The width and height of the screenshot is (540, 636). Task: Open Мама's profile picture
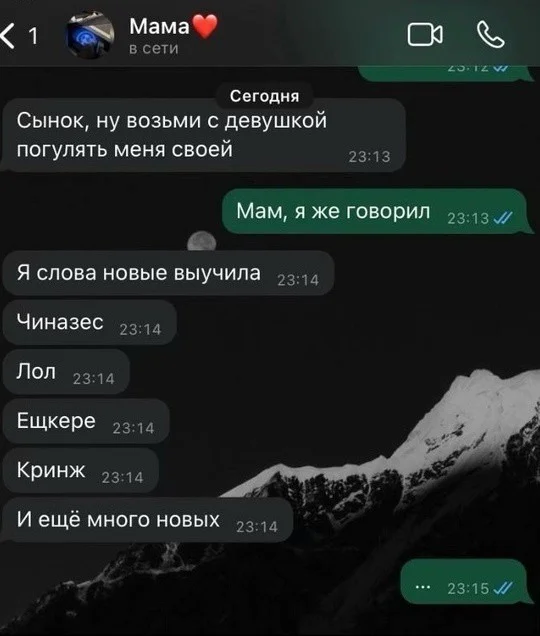[x=90, y=35]
